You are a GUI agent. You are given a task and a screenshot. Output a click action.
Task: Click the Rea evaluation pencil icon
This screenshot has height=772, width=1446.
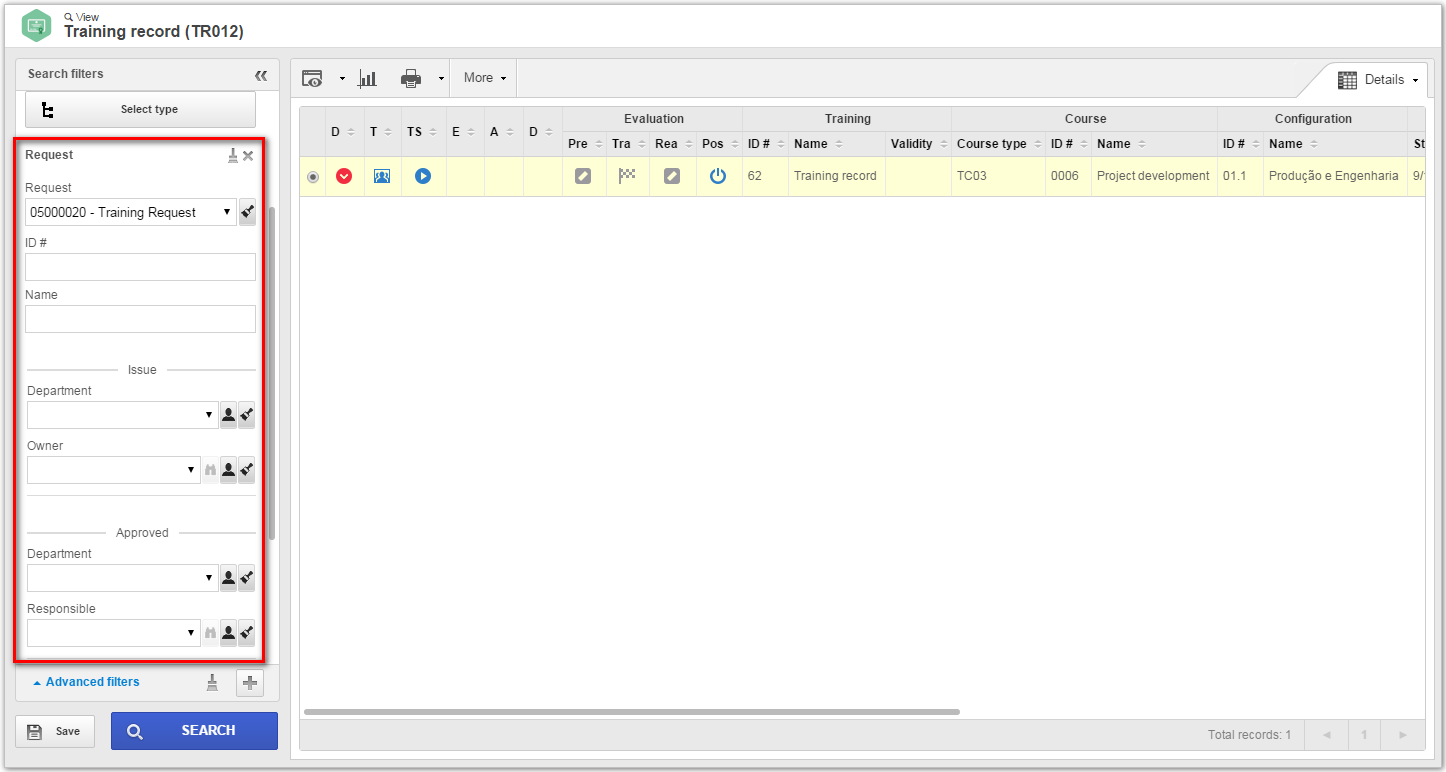pos(672,176)
